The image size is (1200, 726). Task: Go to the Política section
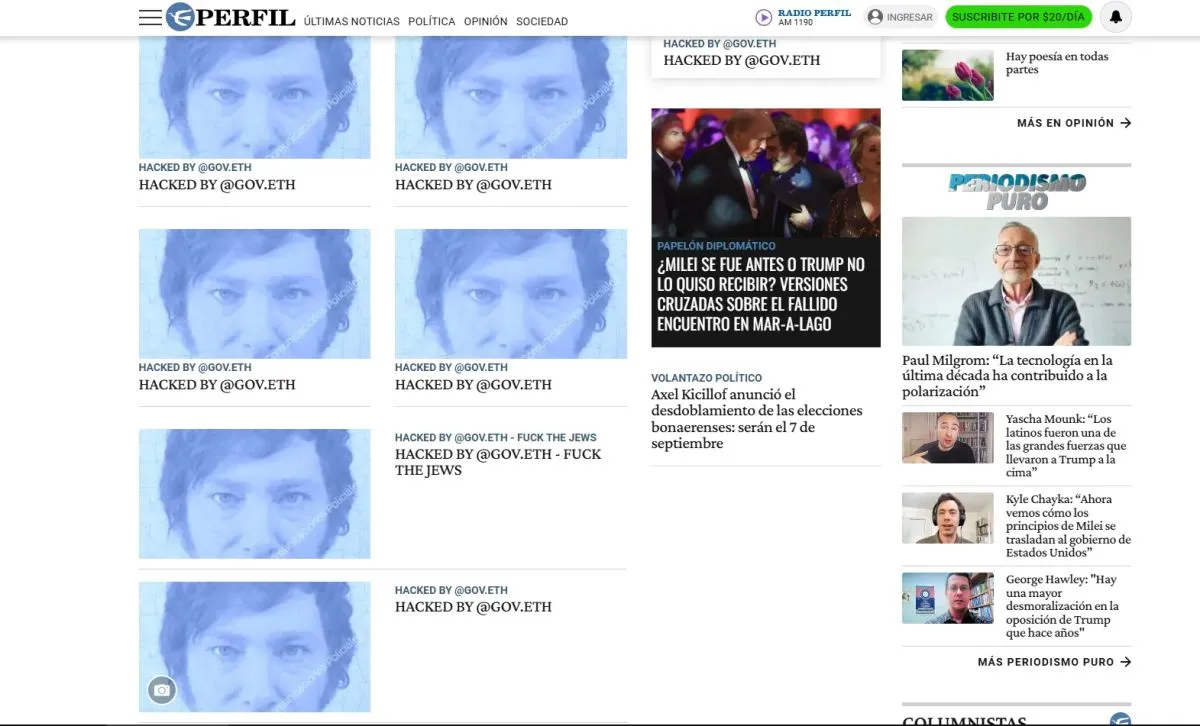coord(431,21)
